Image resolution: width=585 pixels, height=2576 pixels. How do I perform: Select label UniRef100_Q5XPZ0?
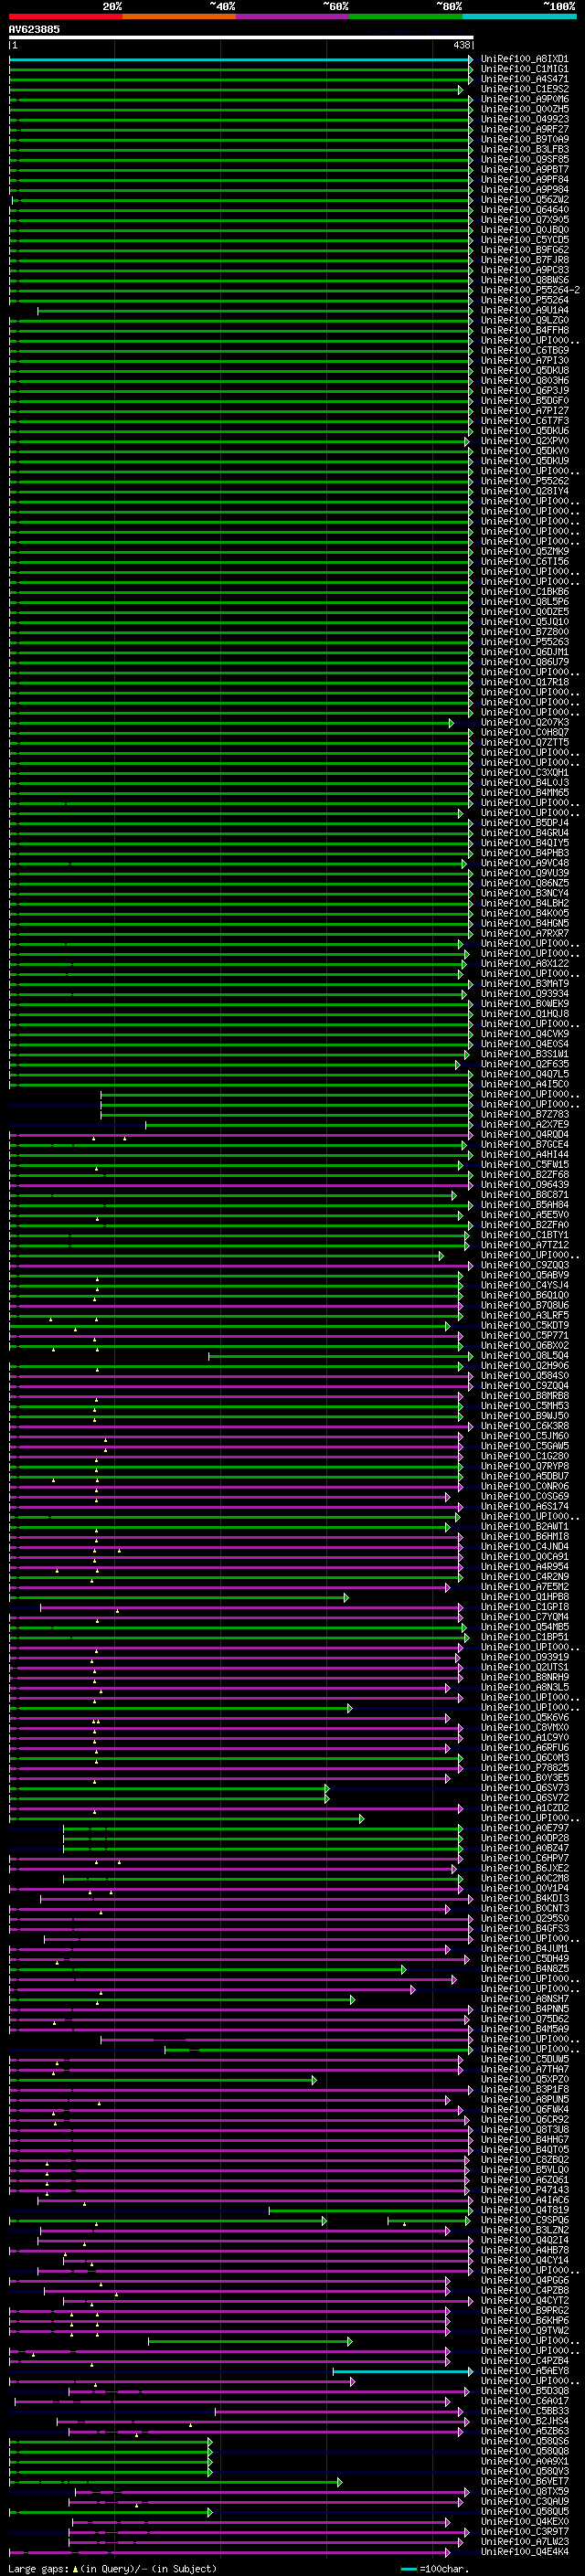525,2080
